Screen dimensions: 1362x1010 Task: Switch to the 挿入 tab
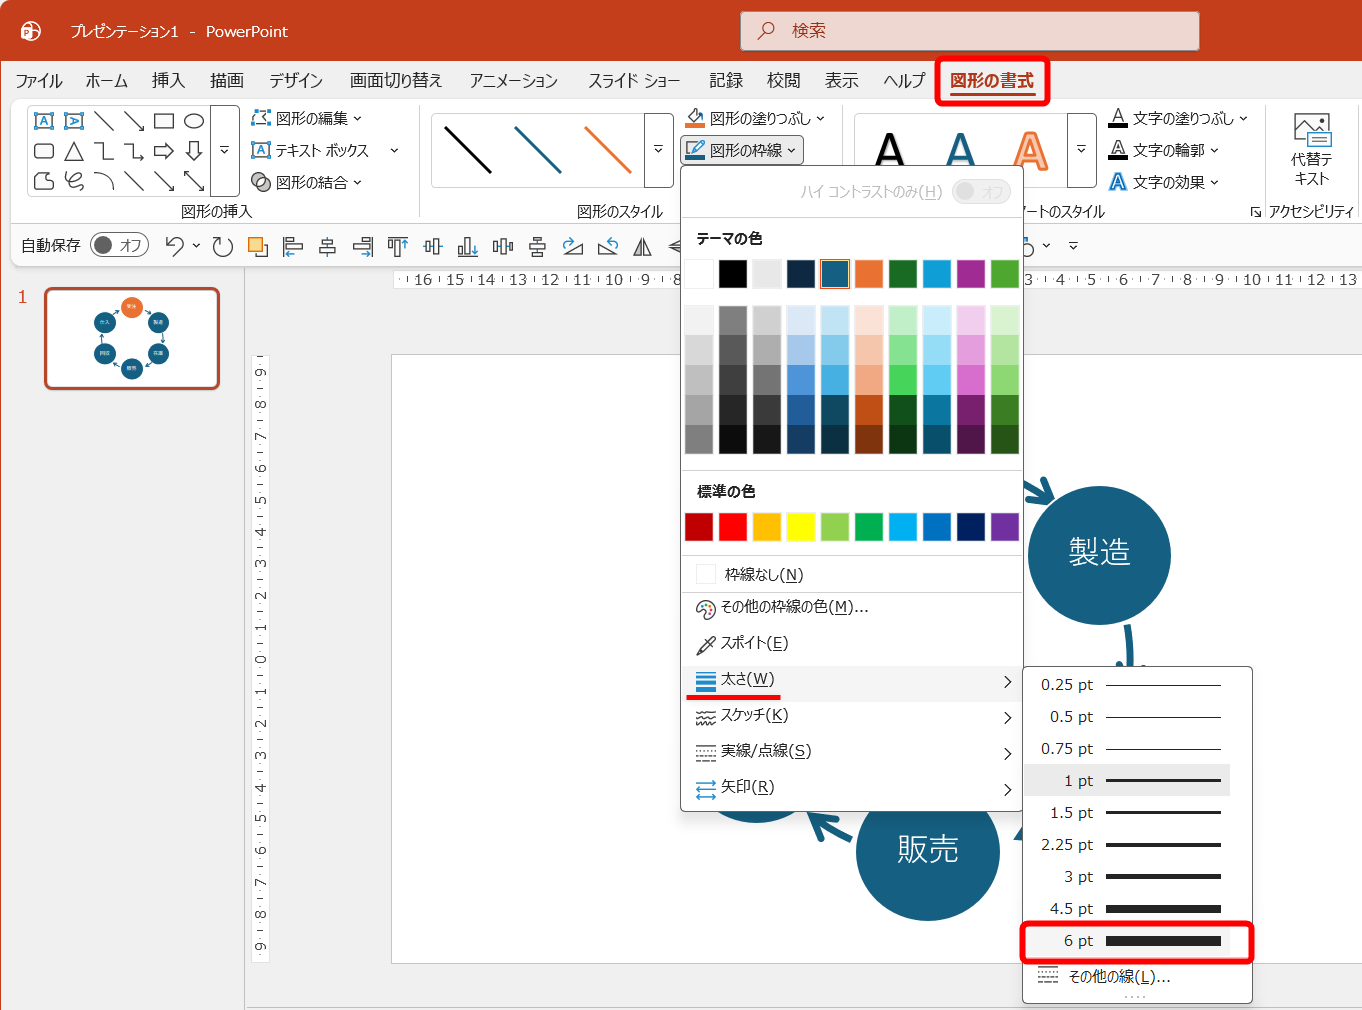pos(168,81)
